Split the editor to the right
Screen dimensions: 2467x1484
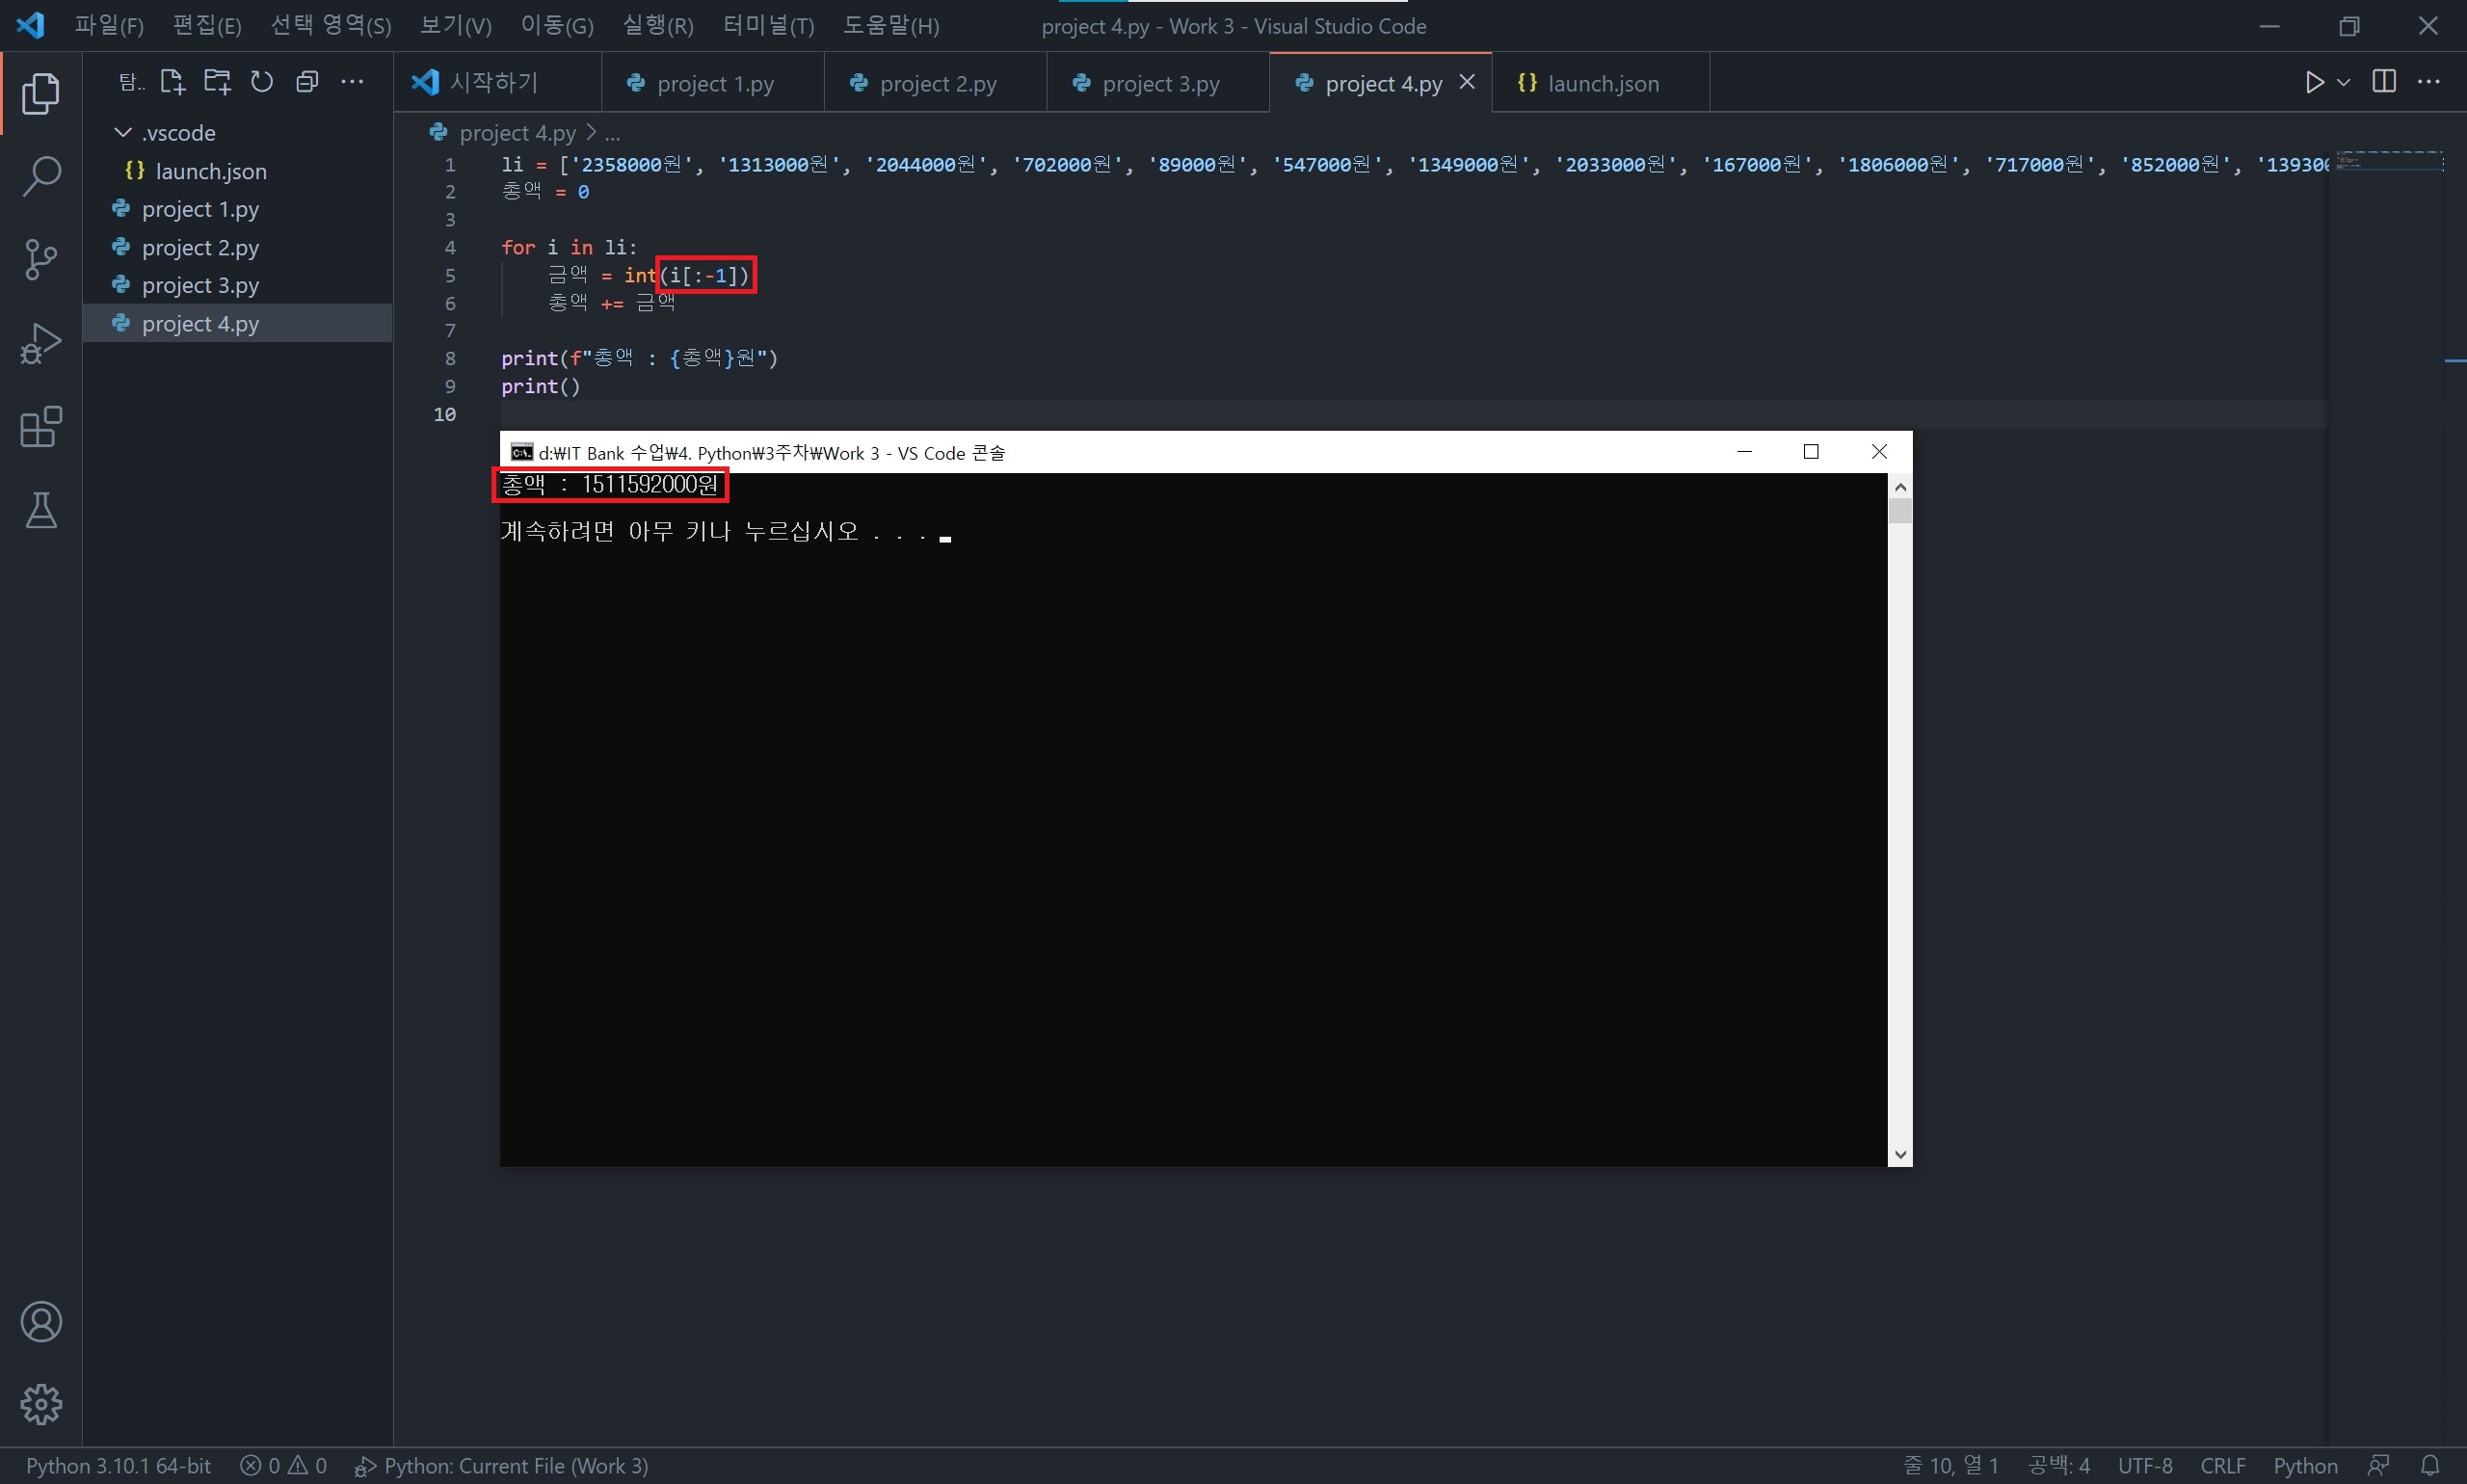click(2383, 82)
